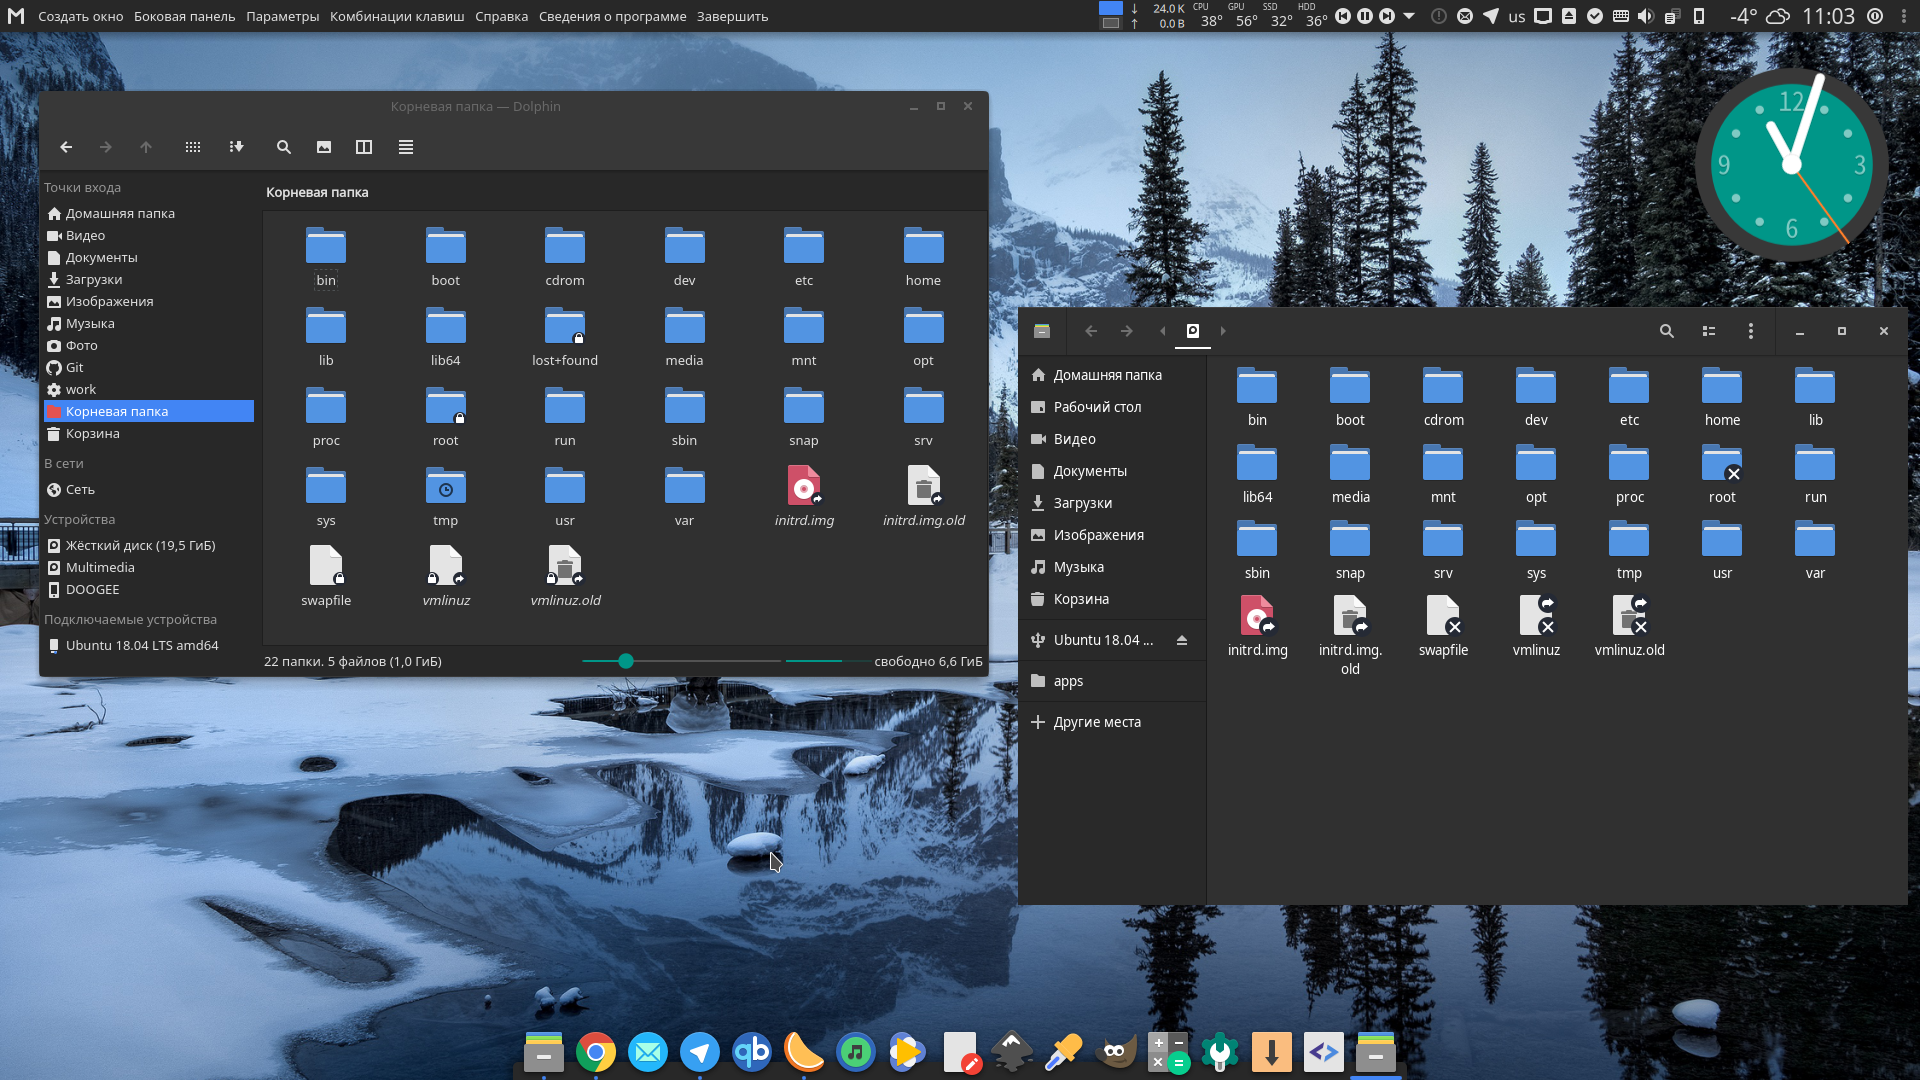This screenshot has height=1080, width=1920.
Task: Open the media player pause control in system tray
Action: 1366,16
